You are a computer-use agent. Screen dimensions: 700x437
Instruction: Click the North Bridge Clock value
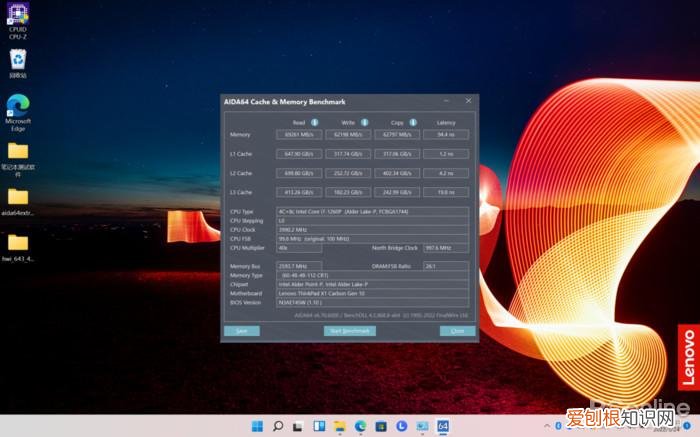point(446,248)
